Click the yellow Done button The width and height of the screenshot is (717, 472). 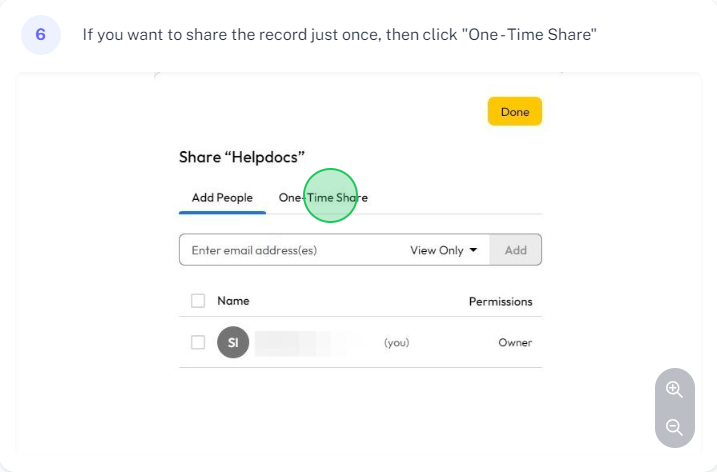pos(515,111)
